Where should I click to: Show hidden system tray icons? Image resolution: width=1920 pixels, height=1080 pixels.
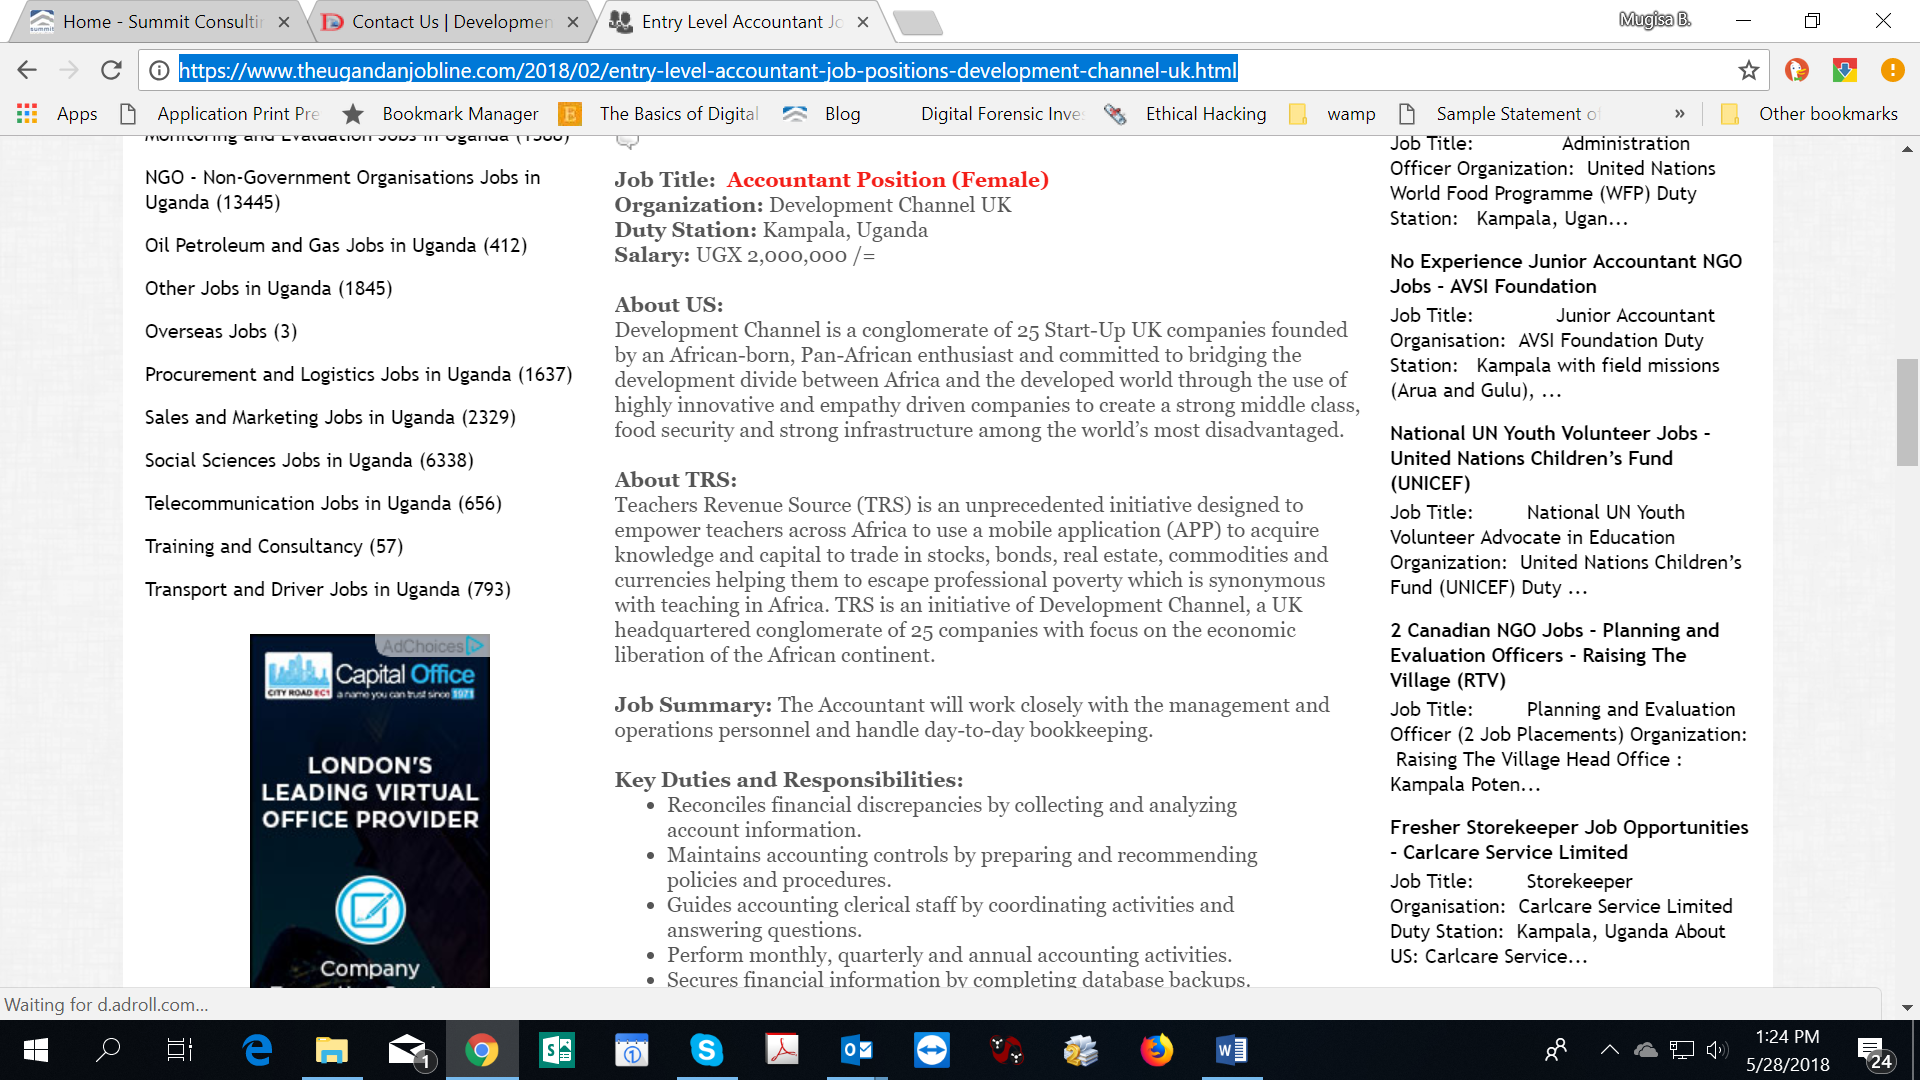(1609, 1050)
